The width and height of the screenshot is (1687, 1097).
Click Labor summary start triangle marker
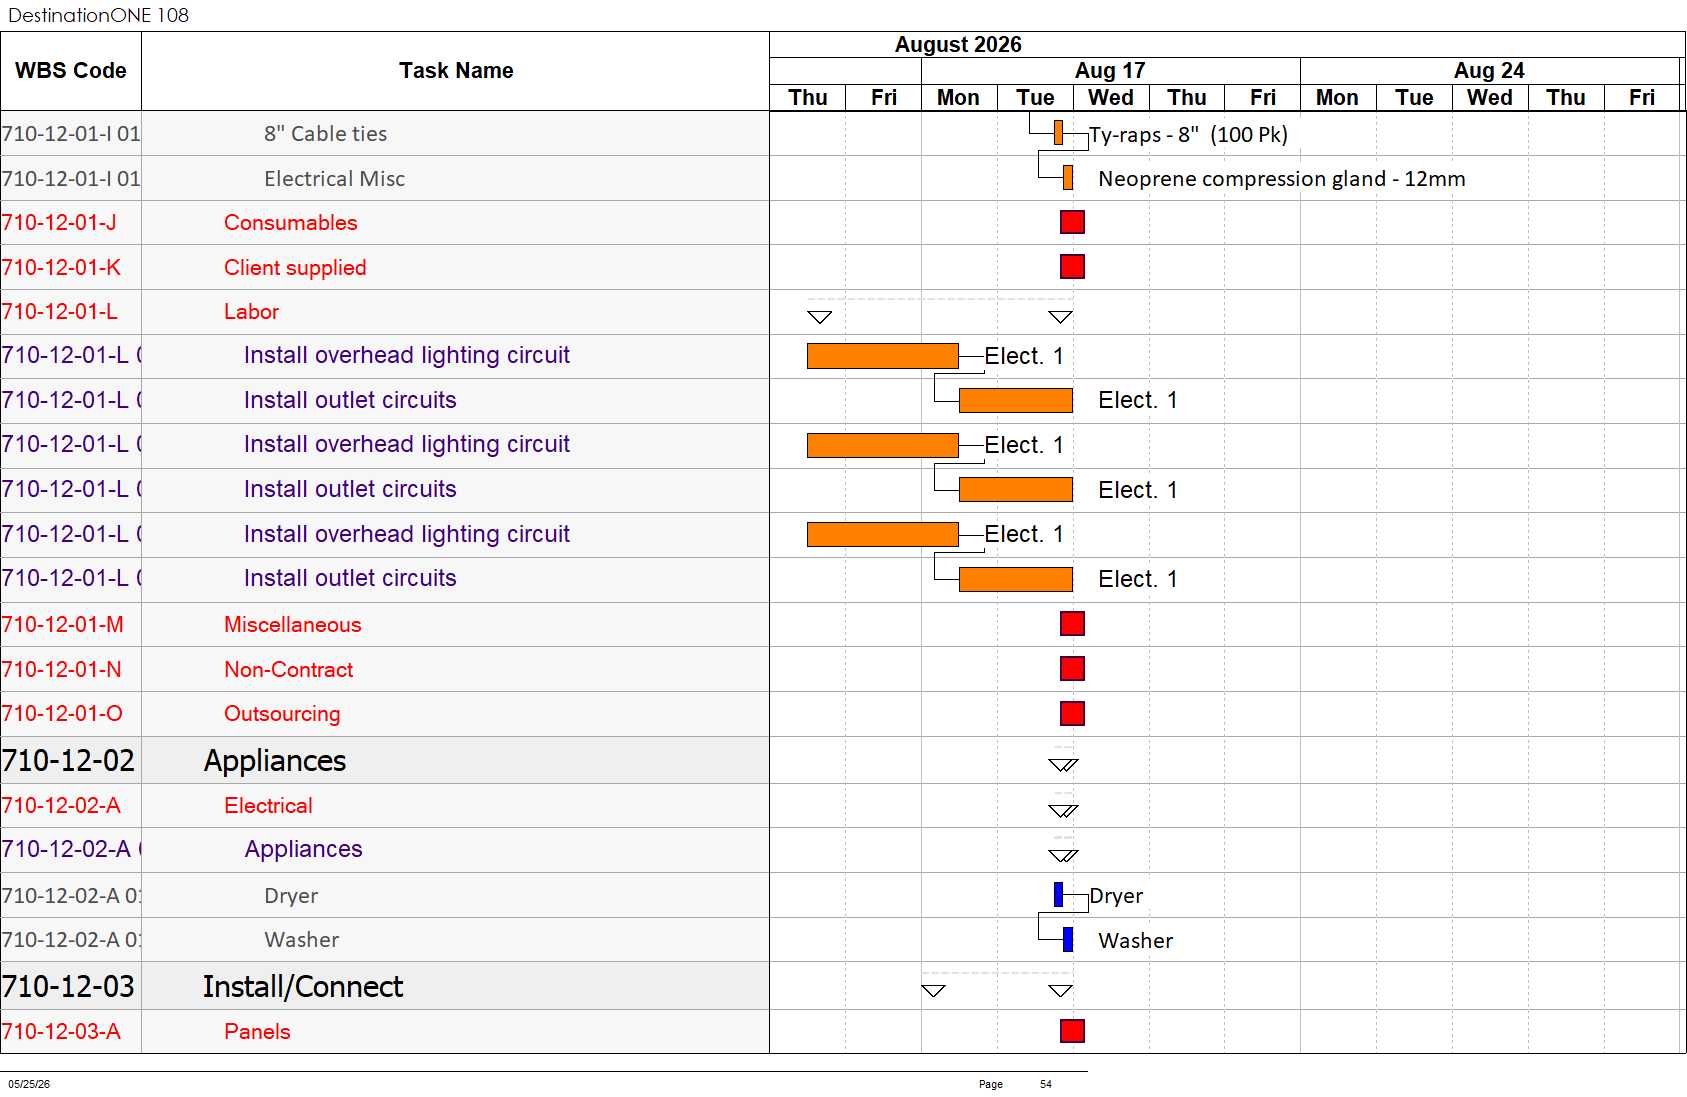click(x=819, y=317)
